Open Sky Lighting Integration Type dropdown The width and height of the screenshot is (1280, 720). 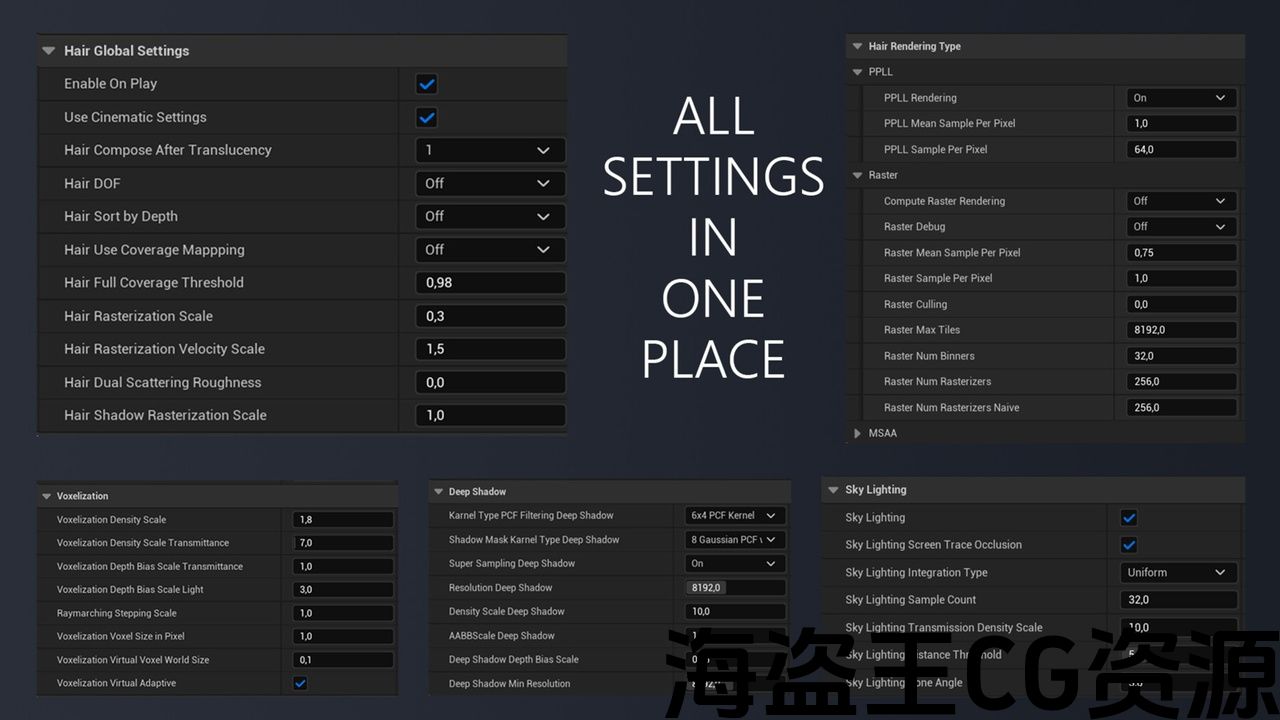(1178, 573)
